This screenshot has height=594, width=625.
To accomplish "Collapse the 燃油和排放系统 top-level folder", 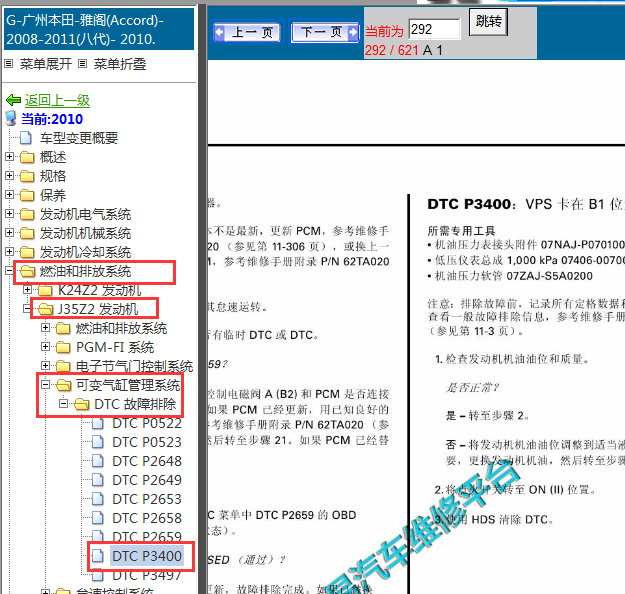I will pos(9,271).
